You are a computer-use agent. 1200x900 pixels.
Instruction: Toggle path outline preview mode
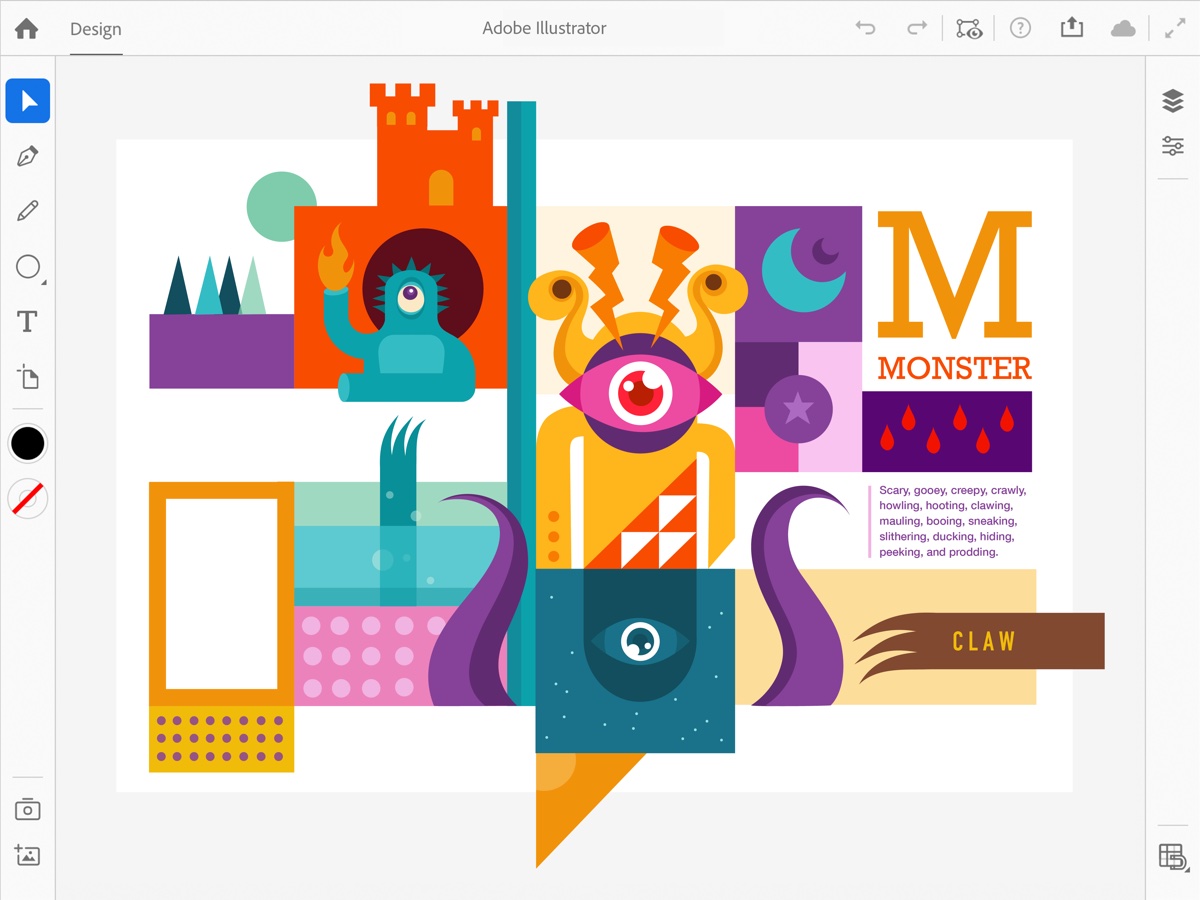[968, 29]
